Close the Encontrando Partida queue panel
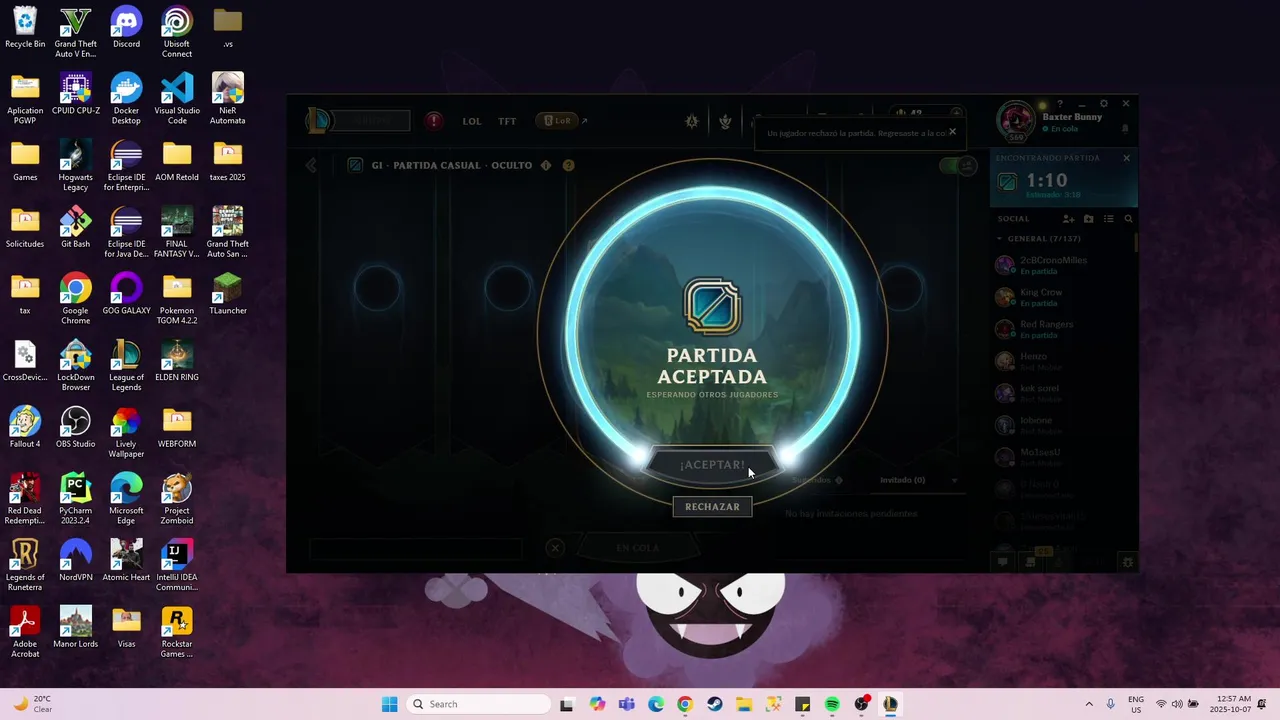The width and height of the screenshot is (1280, 720). point(1126,158)
